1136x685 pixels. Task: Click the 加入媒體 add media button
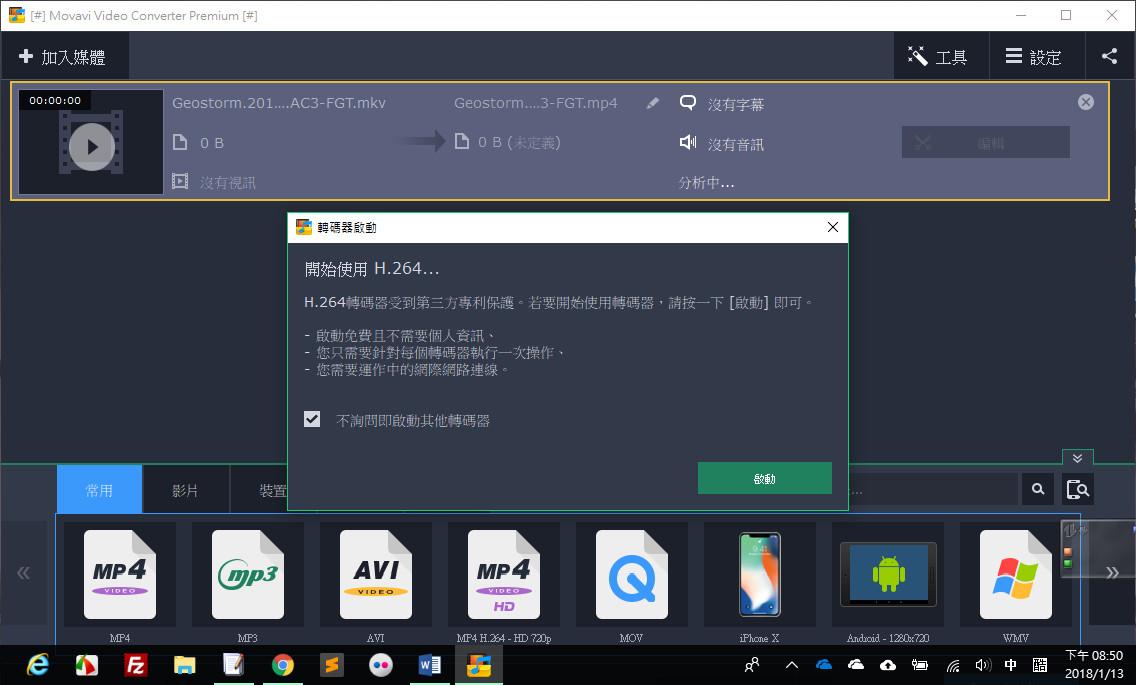click(x=64, y=57)
